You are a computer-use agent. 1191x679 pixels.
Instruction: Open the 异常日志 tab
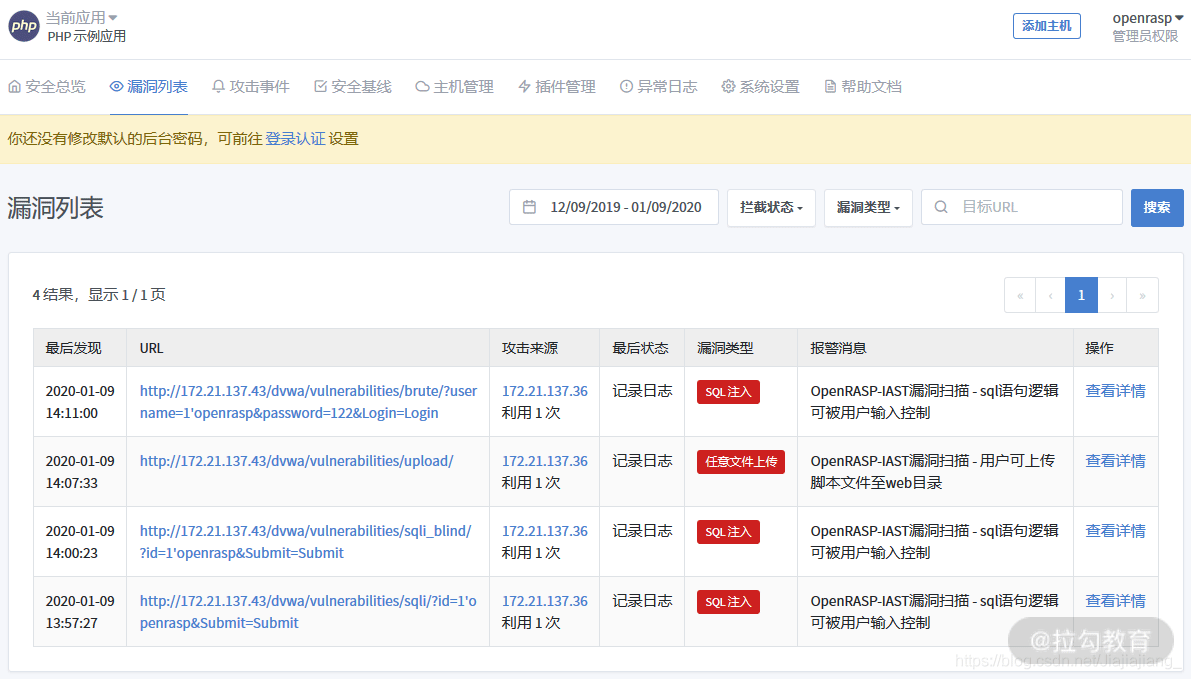pyautogui.click(x=659, y=87)
